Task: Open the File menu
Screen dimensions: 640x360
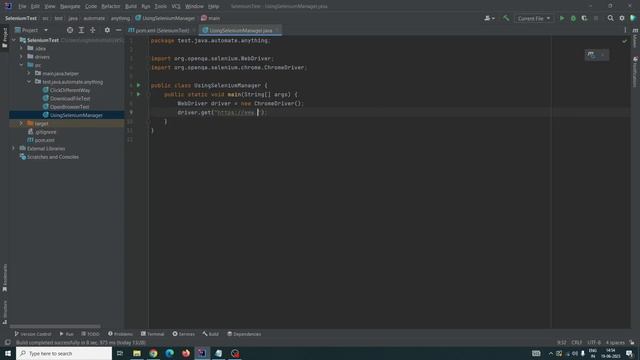Action: pos(22,6)
